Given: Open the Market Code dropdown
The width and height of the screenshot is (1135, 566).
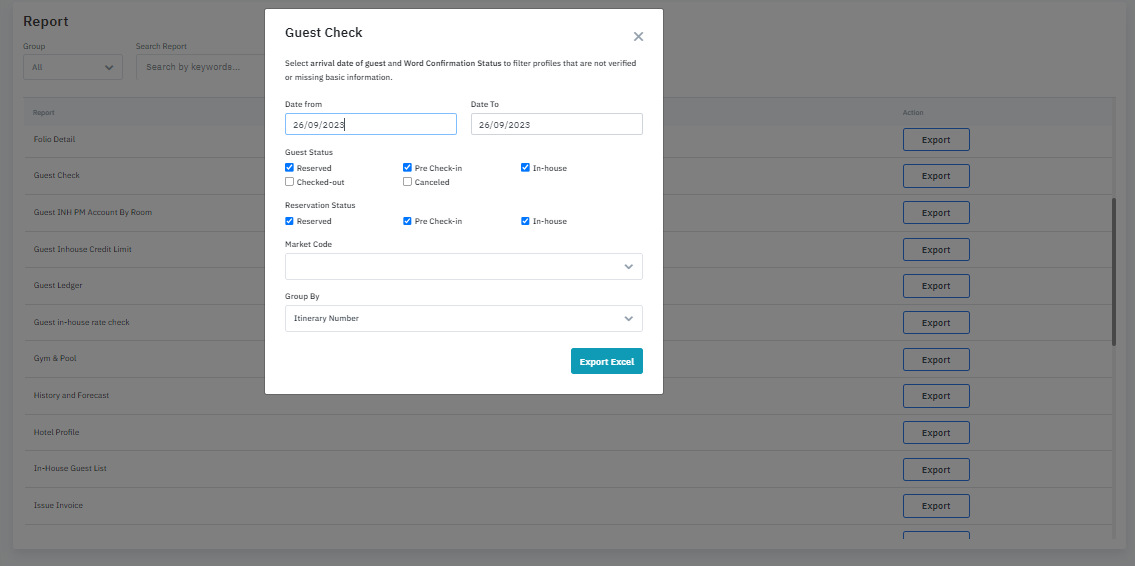Looking at the screenshot, I should click(x=463, y=267).
